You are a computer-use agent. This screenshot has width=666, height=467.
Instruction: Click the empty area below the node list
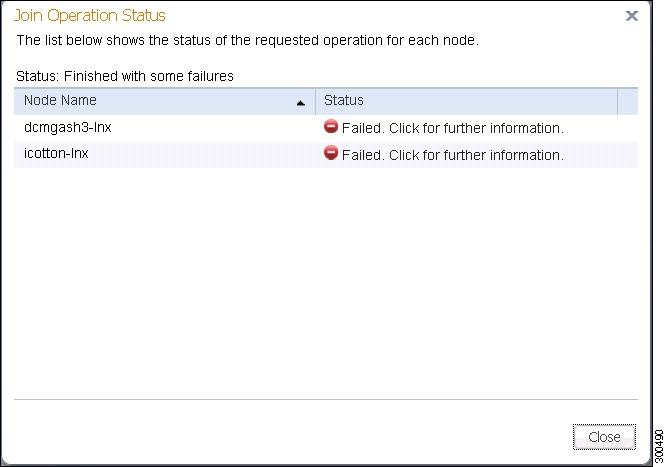pyautogui.click(x=326, y=283)
